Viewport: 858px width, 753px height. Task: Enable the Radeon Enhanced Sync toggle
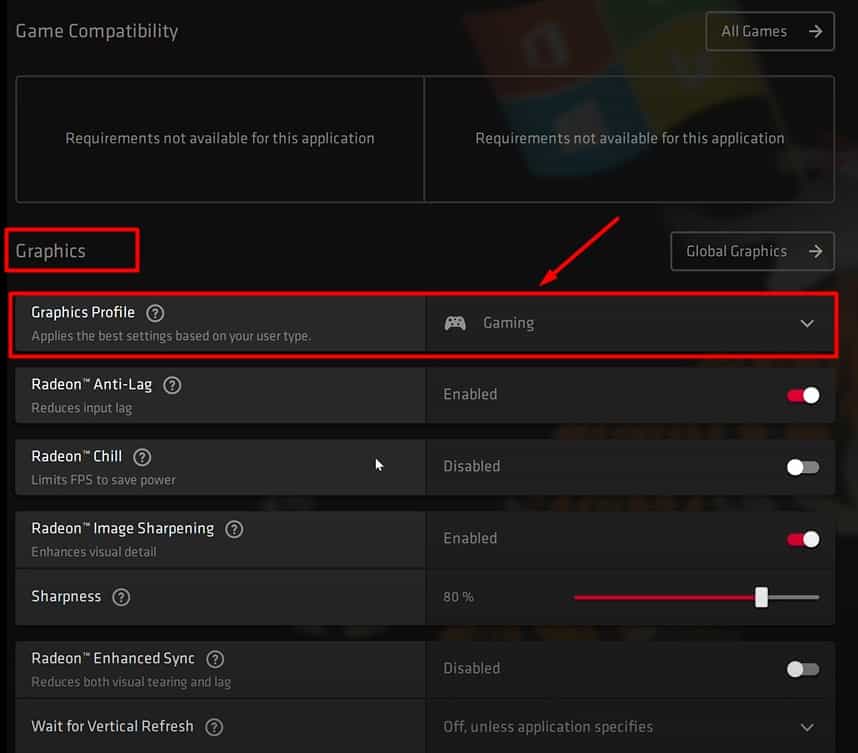pos(803,669)
